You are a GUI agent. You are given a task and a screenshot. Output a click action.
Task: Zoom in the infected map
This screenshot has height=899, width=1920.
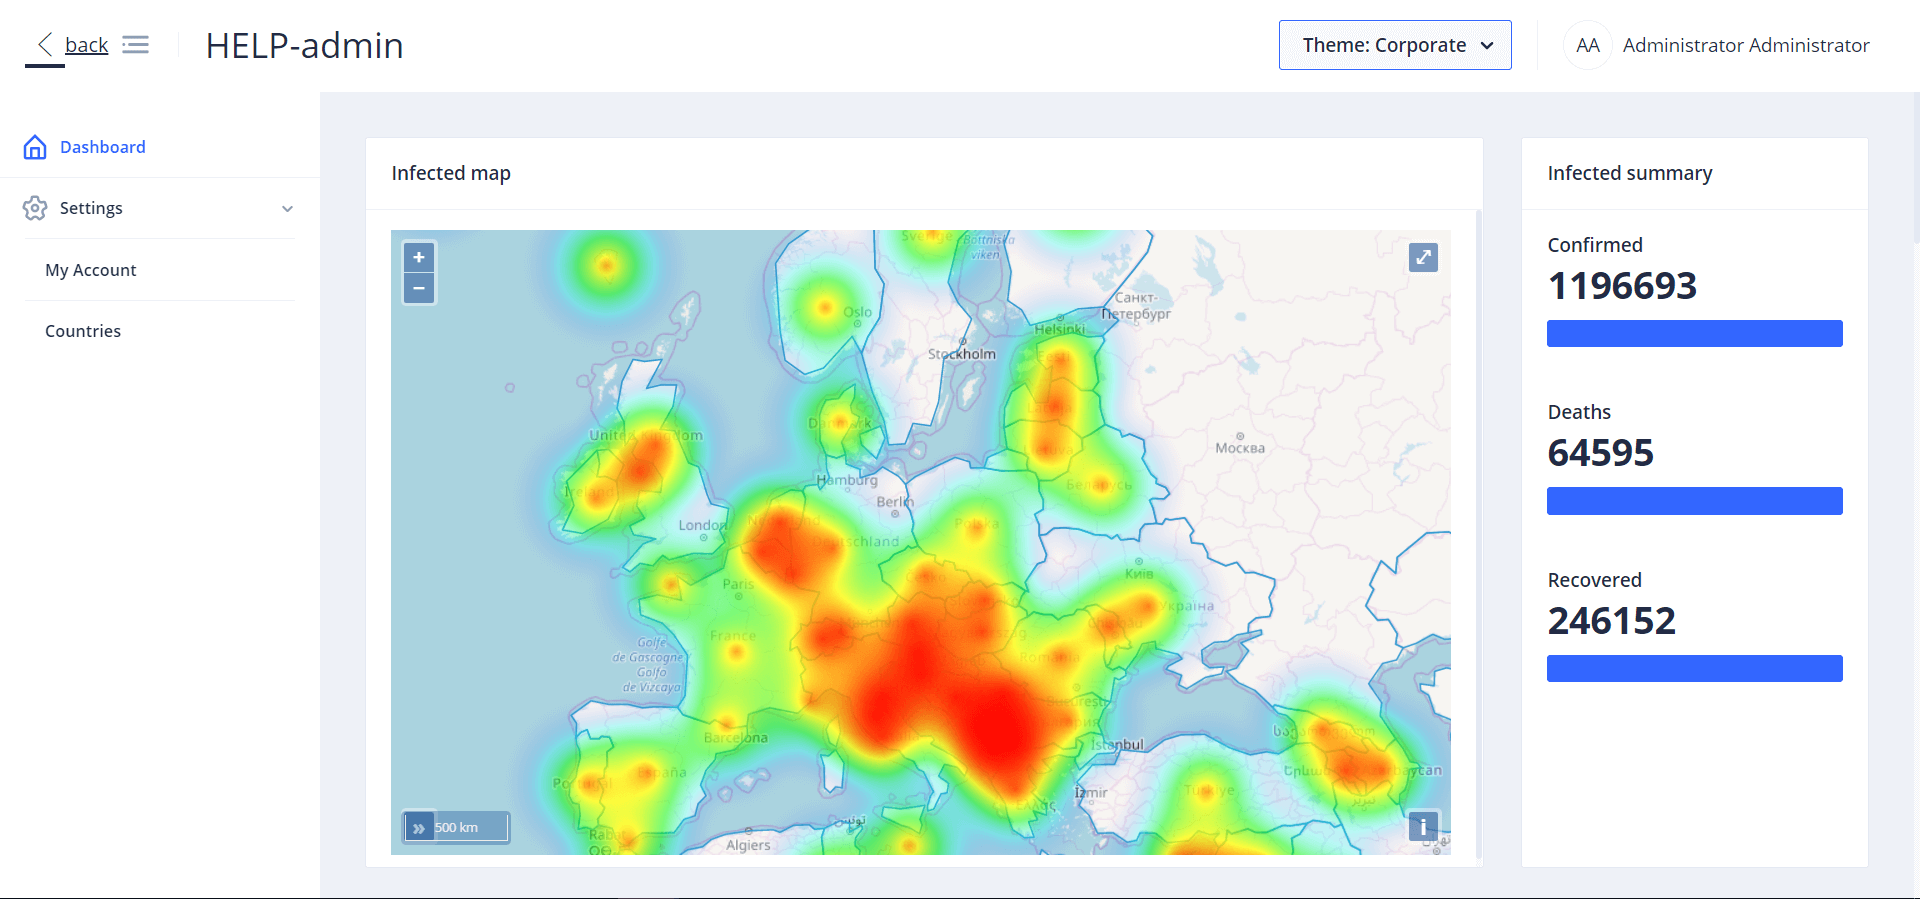point(419,257)
